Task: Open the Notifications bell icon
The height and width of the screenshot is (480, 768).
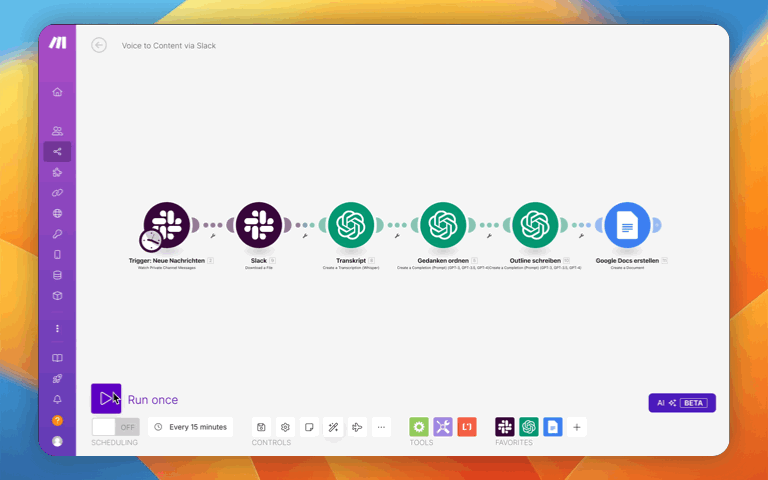Action: click(x=57, y=399)
